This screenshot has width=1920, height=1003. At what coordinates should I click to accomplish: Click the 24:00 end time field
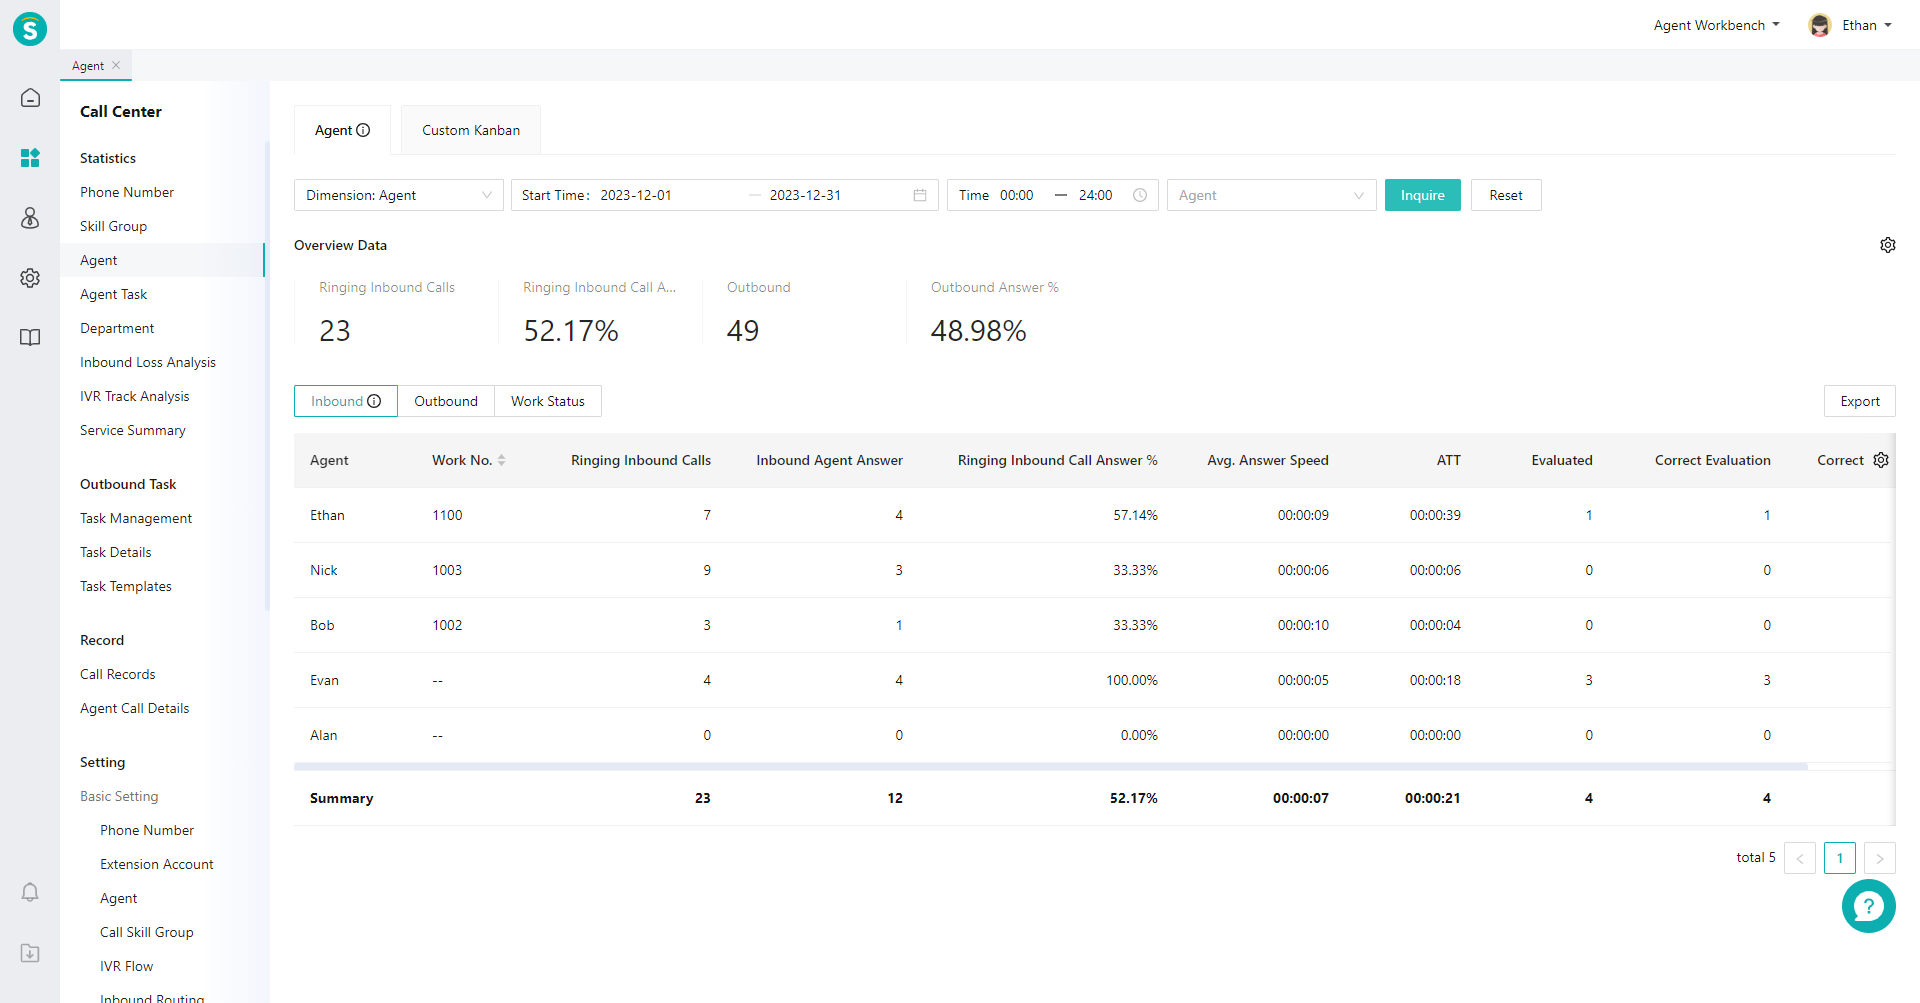(1096, 195)
